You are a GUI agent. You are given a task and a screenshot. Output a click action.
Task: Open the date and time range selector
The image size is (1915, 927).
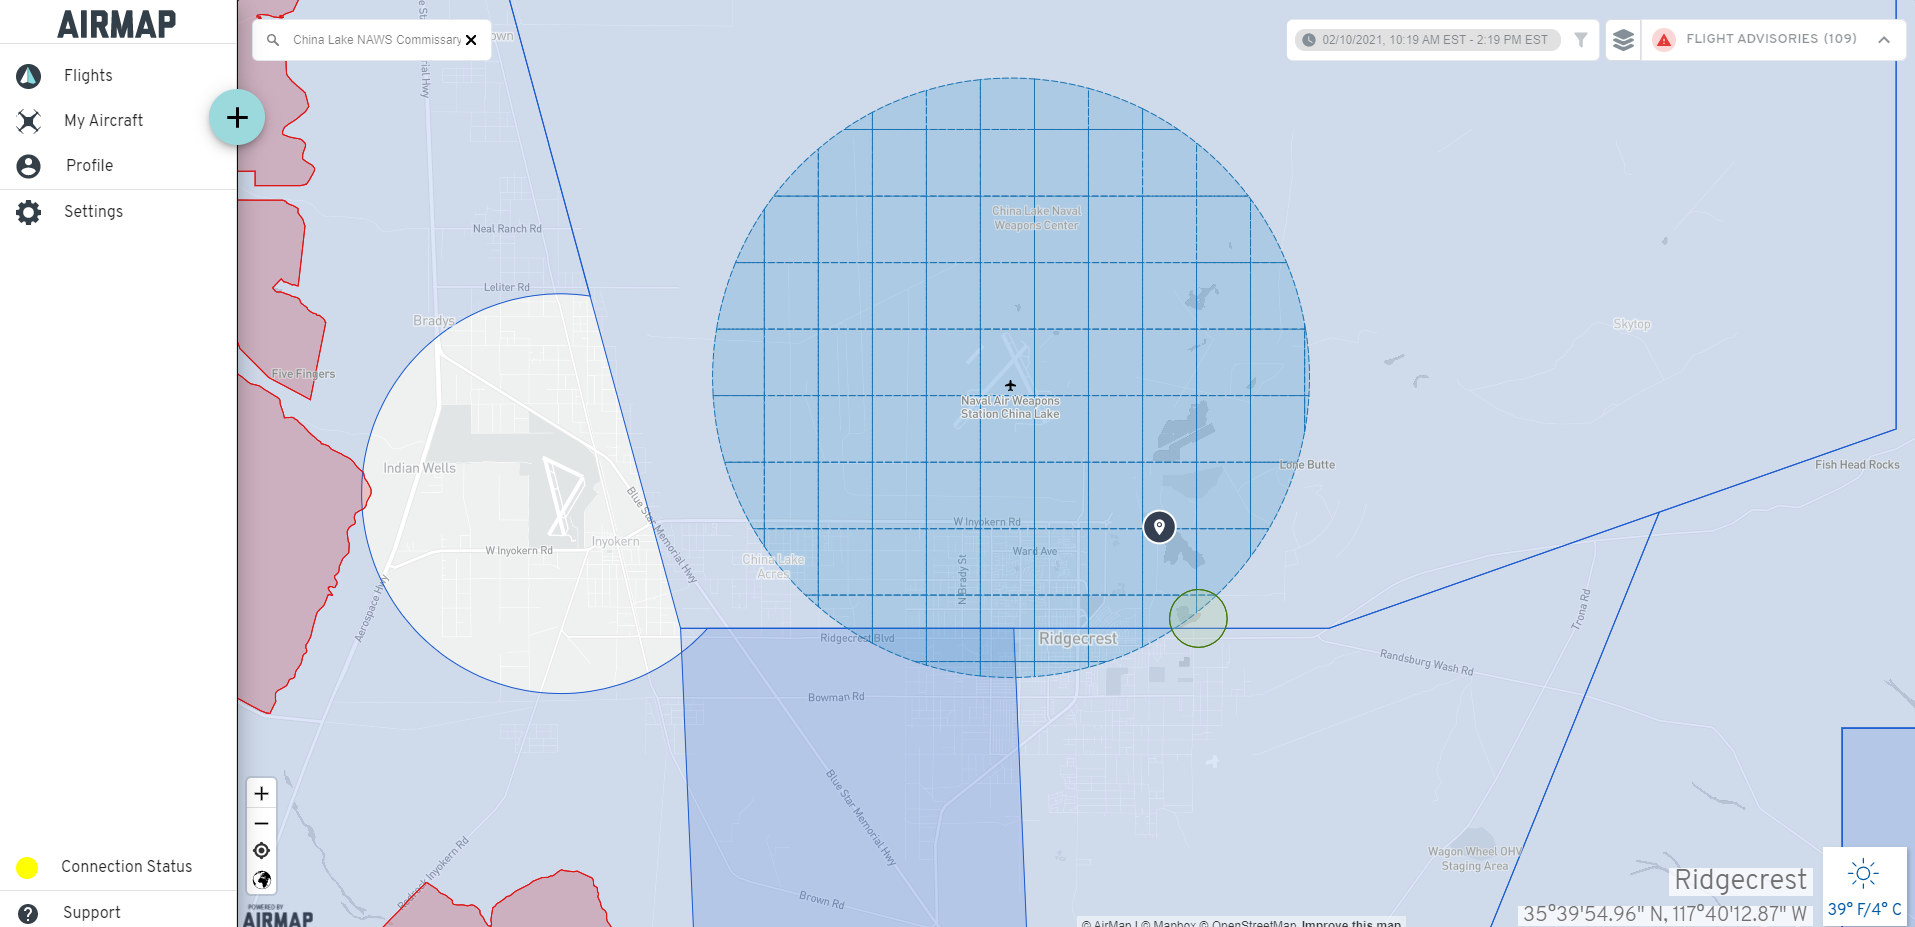1428,40
